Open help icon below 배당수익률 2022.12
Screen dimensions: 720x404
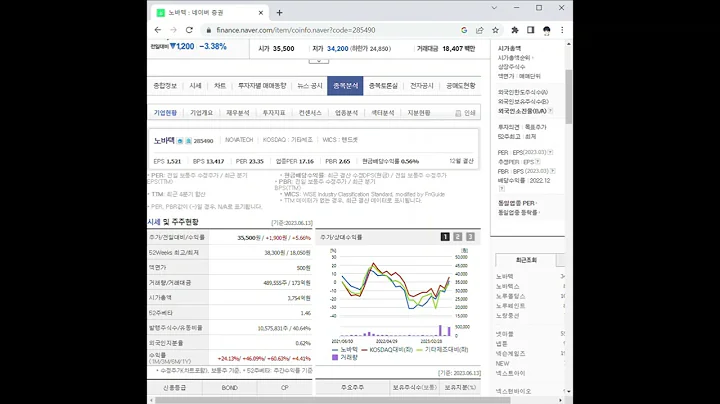(x=501, y=188)
